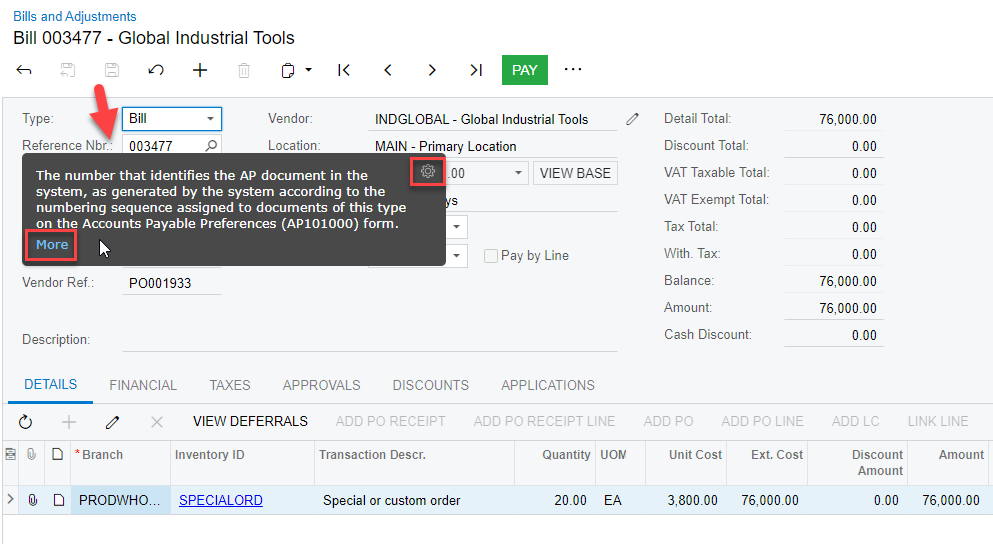Click the tooltip gear settings icon
This screenshot has height=544, width=993.
click(x=427, y=171)
